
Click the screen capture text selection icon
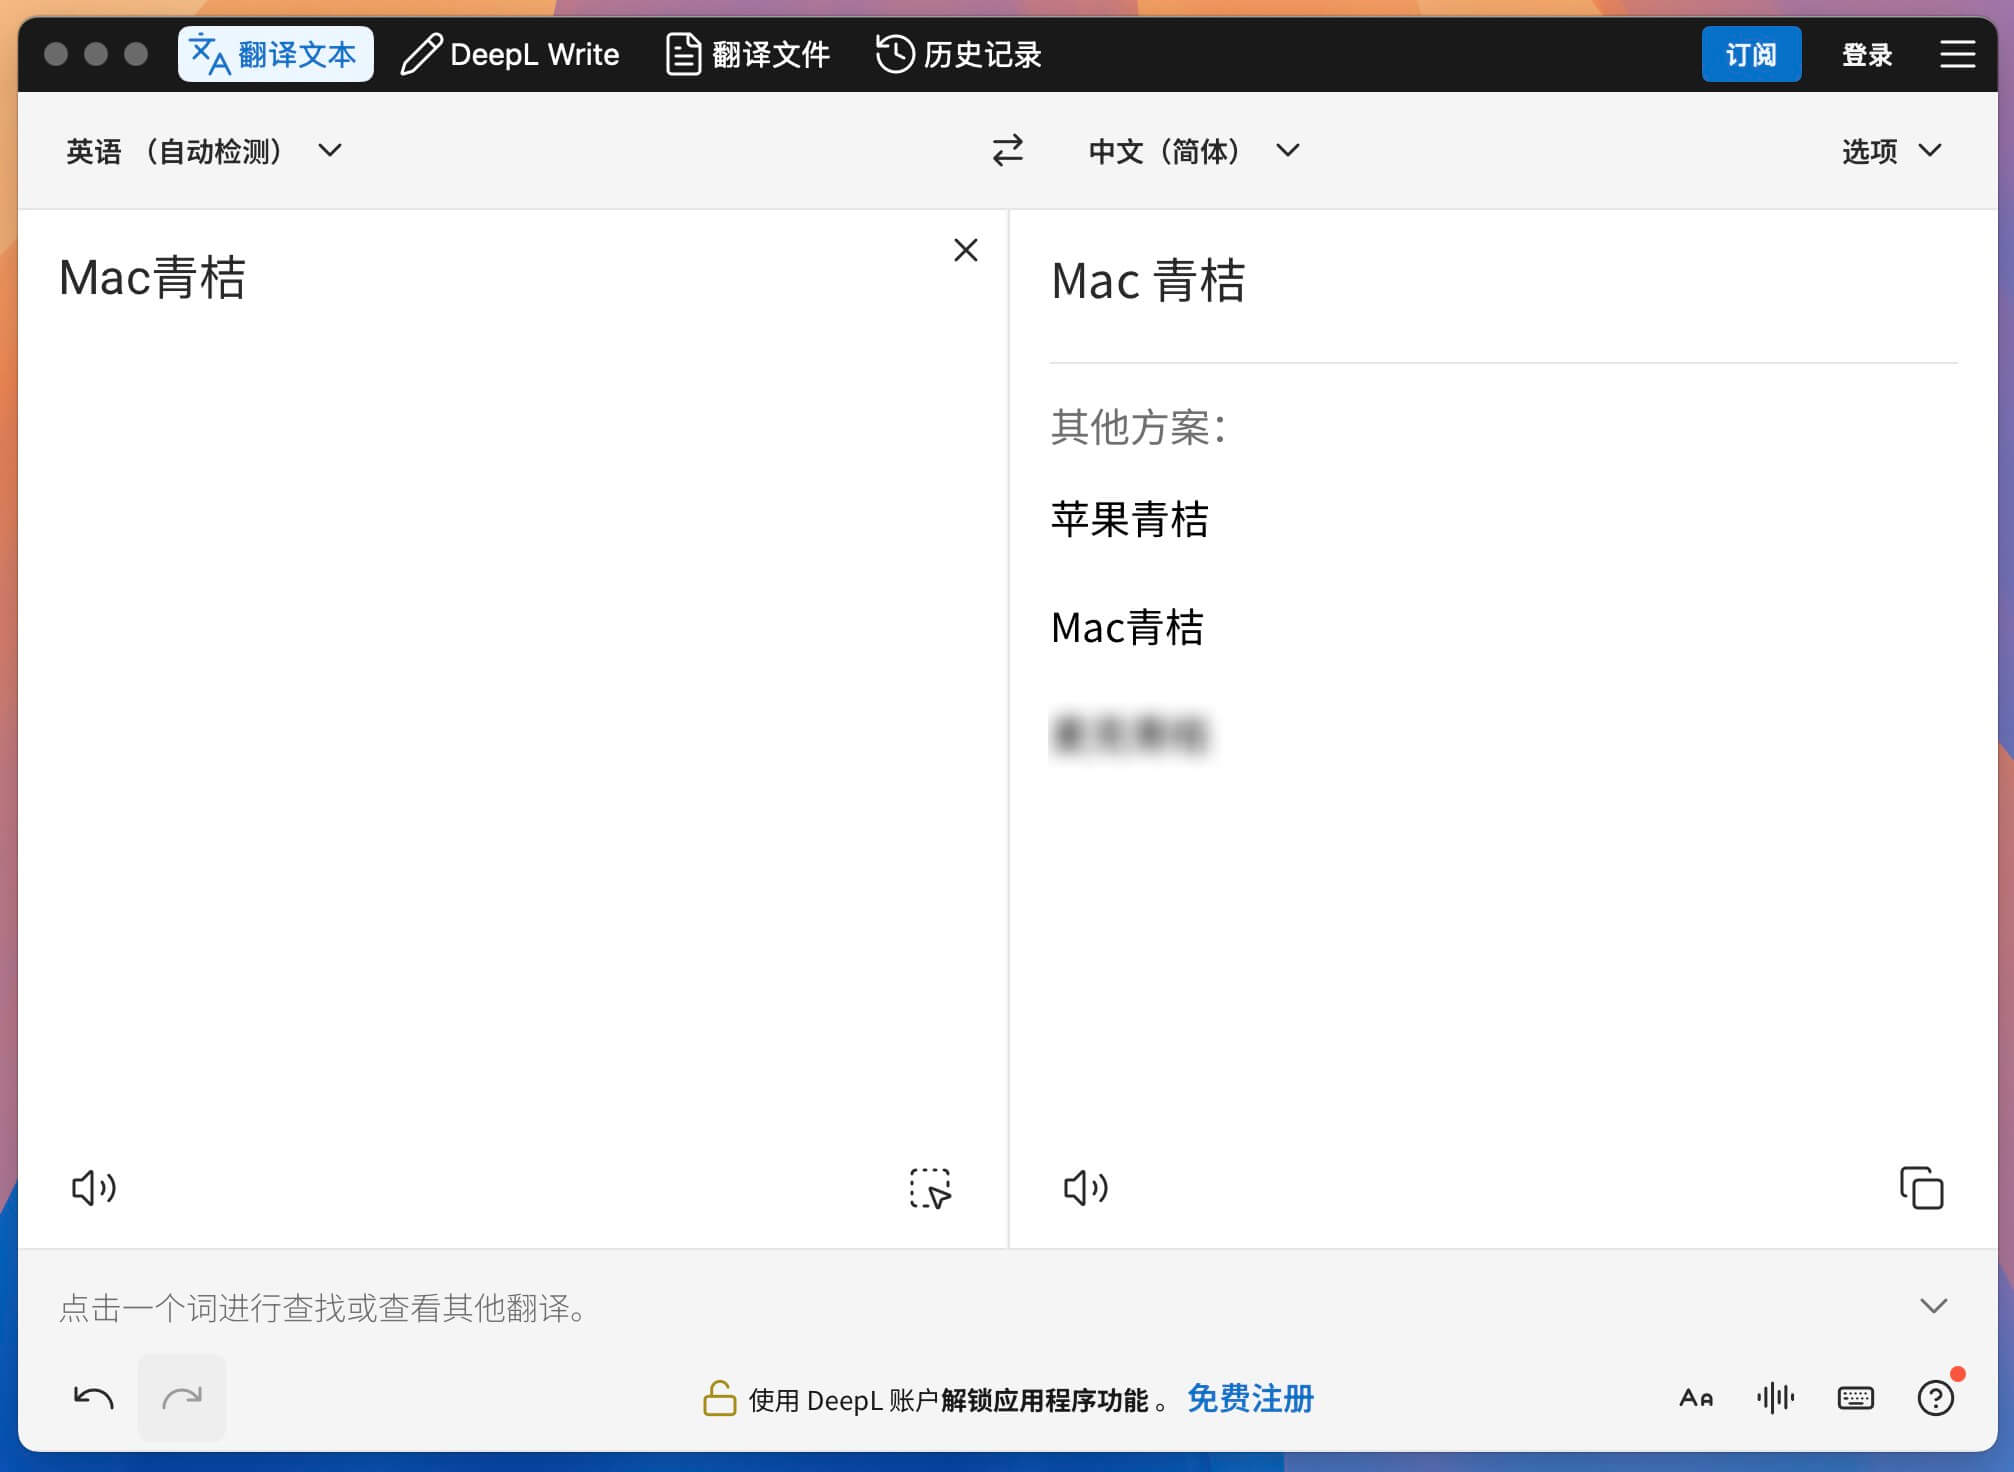pos(930,1188)
